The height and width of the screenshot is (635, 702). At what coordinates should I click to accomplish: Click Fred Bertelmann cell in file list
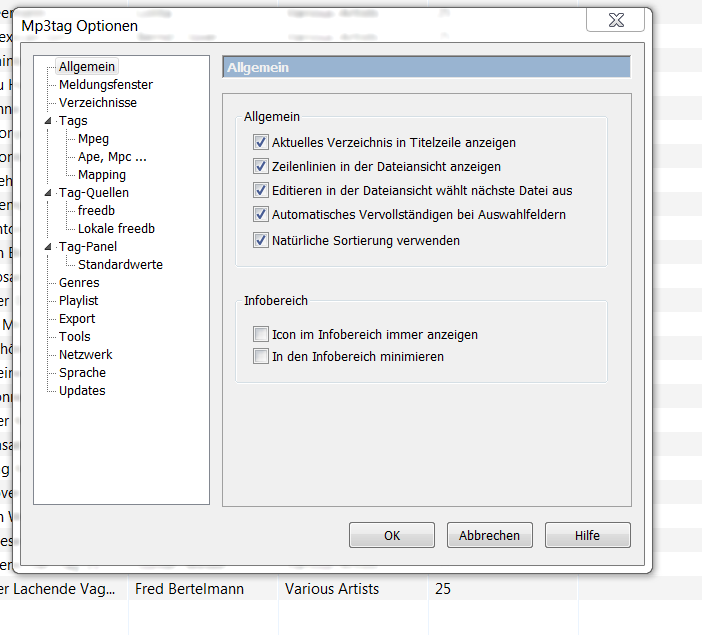pos(189,588)
